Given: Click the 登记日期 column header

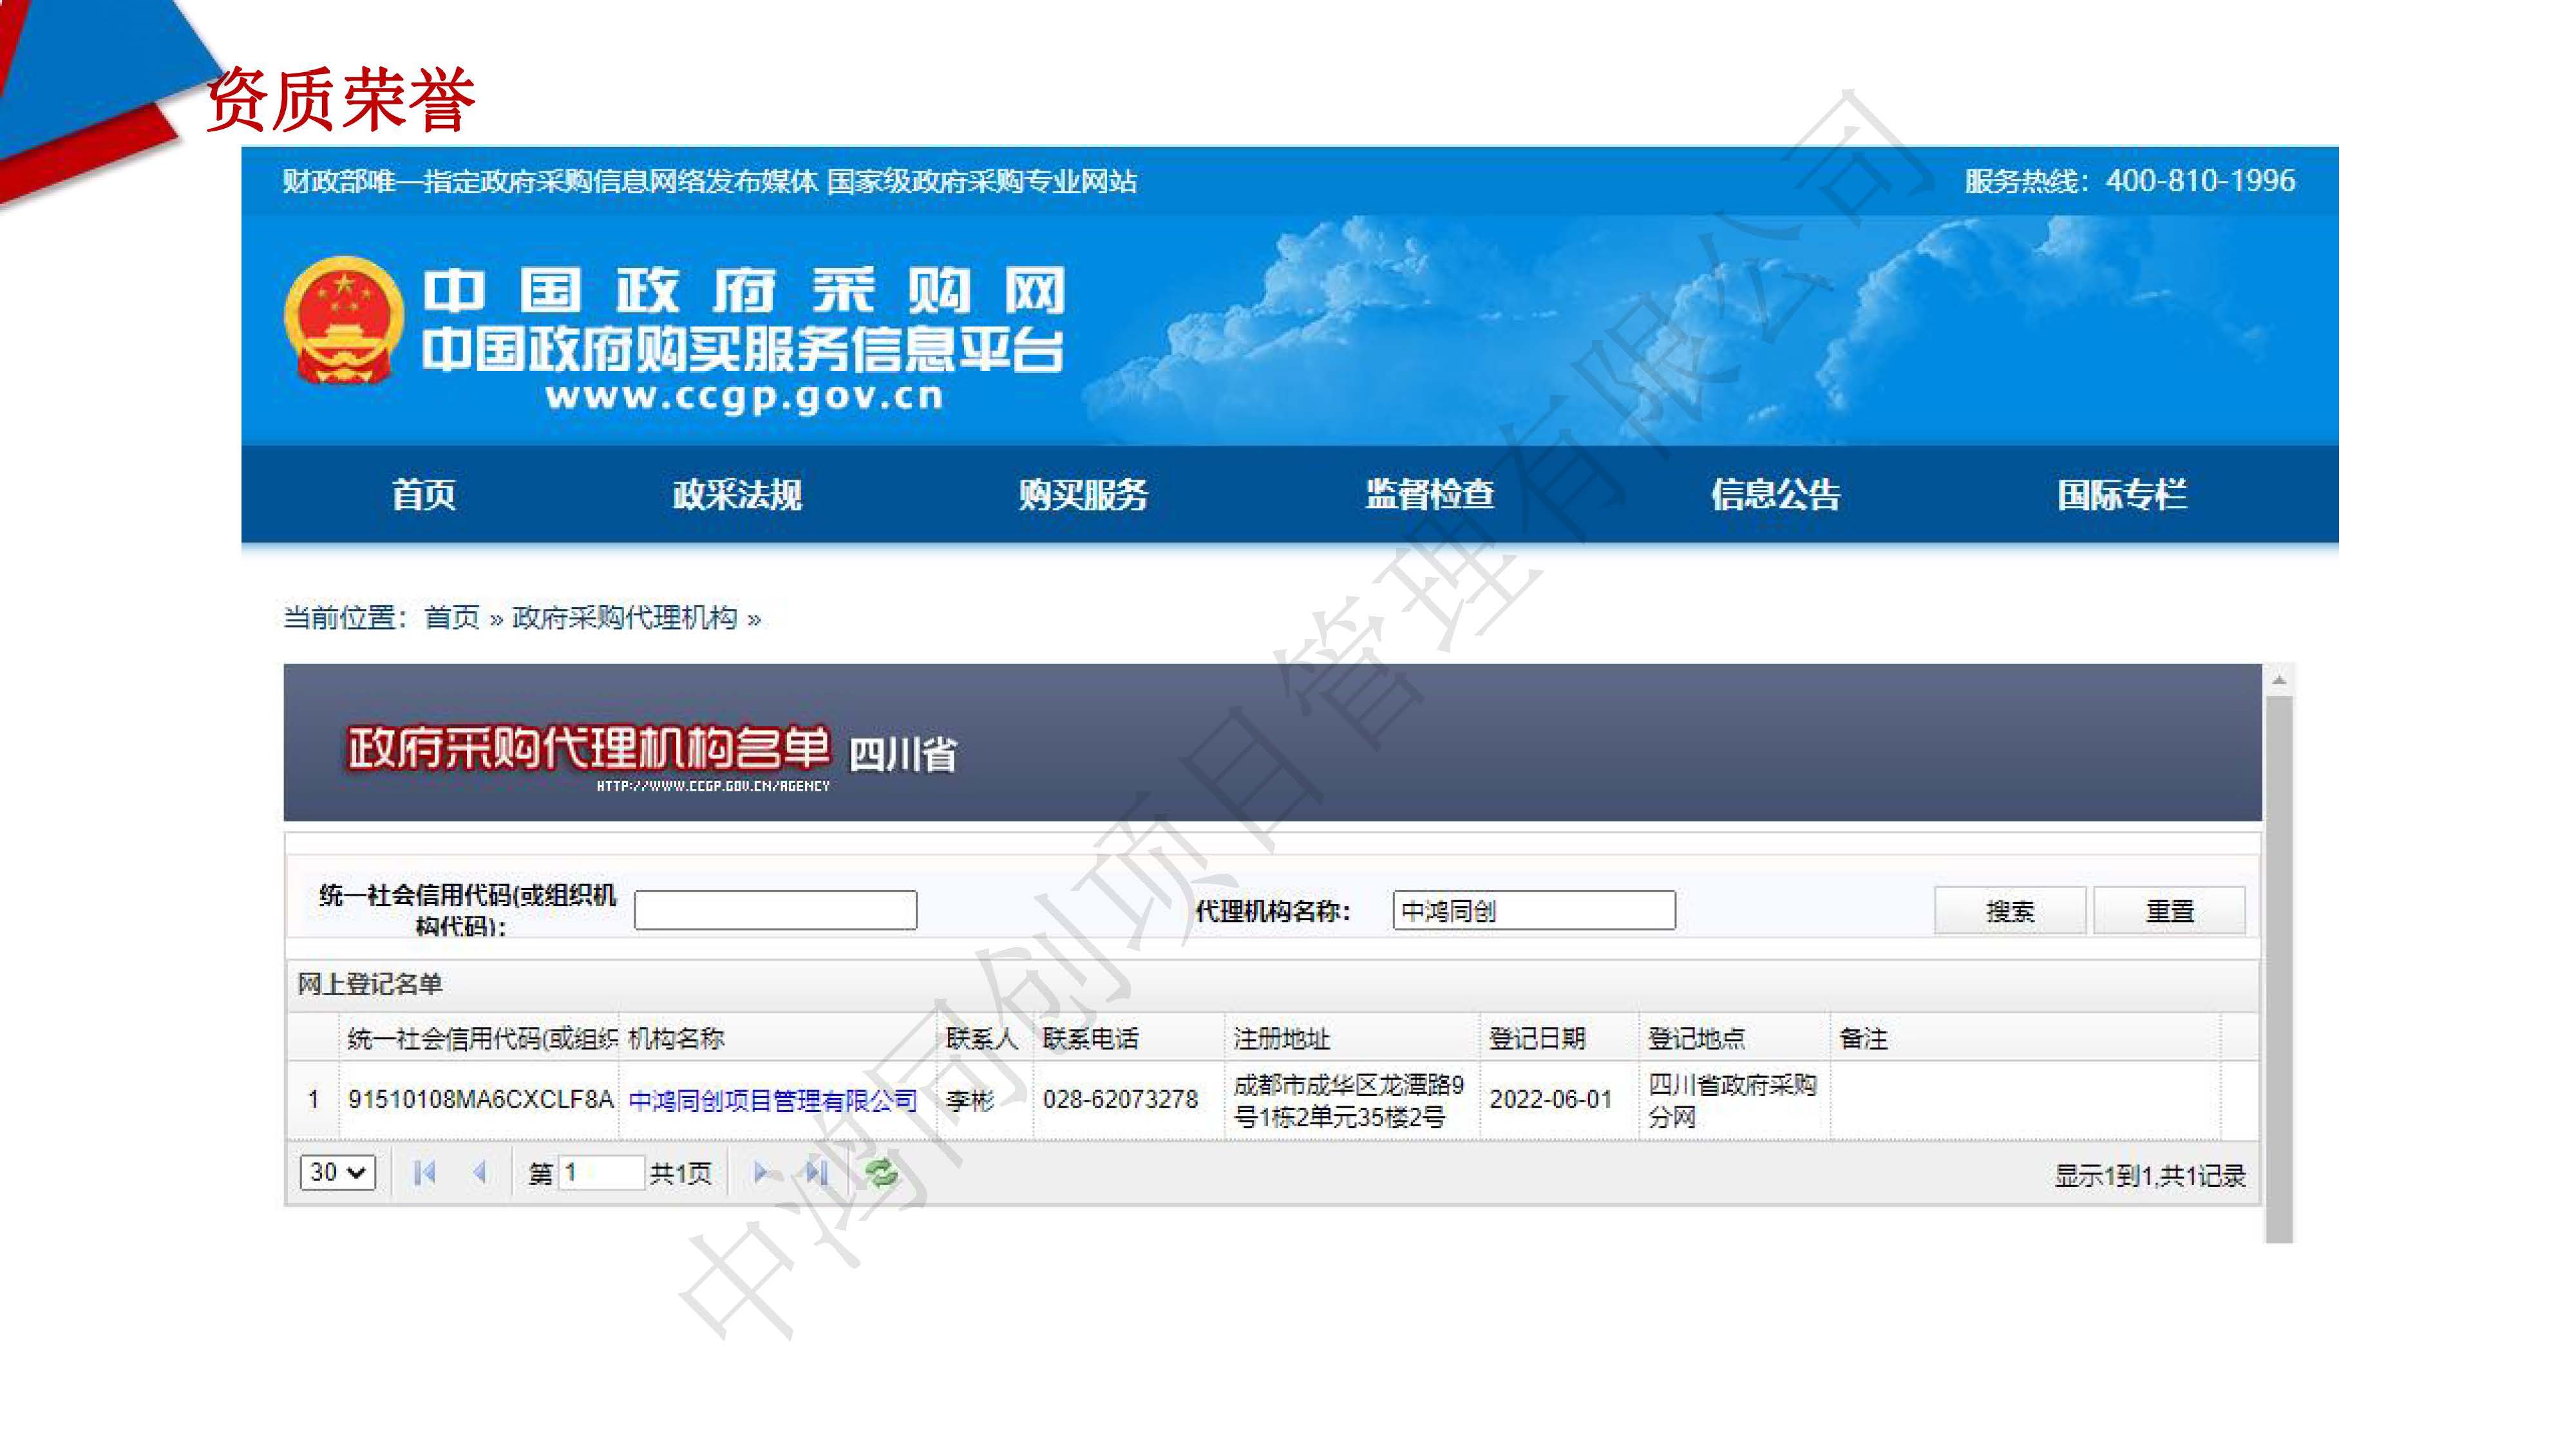Looking at the screenshot, I should pos(1560,1038).
